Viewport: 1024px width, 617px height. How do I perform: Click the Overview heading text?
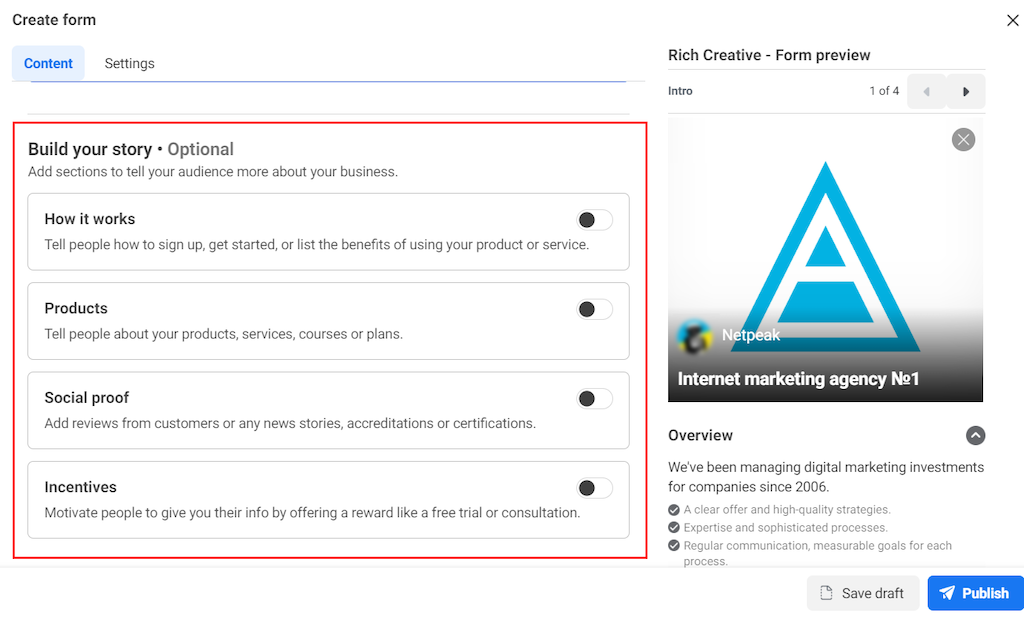click(700, 435)
